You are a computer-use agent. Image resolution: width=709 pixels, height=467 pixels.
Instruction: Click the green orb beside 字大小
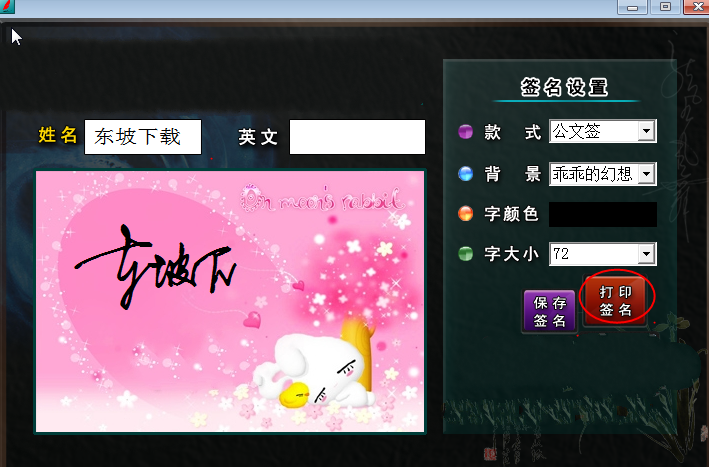pos(465,254)
